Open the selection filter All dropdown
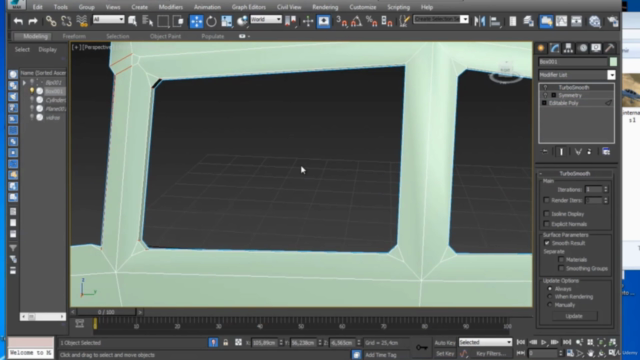The width and height of the screenshot is (640, 360). click(x=108, y=20)
